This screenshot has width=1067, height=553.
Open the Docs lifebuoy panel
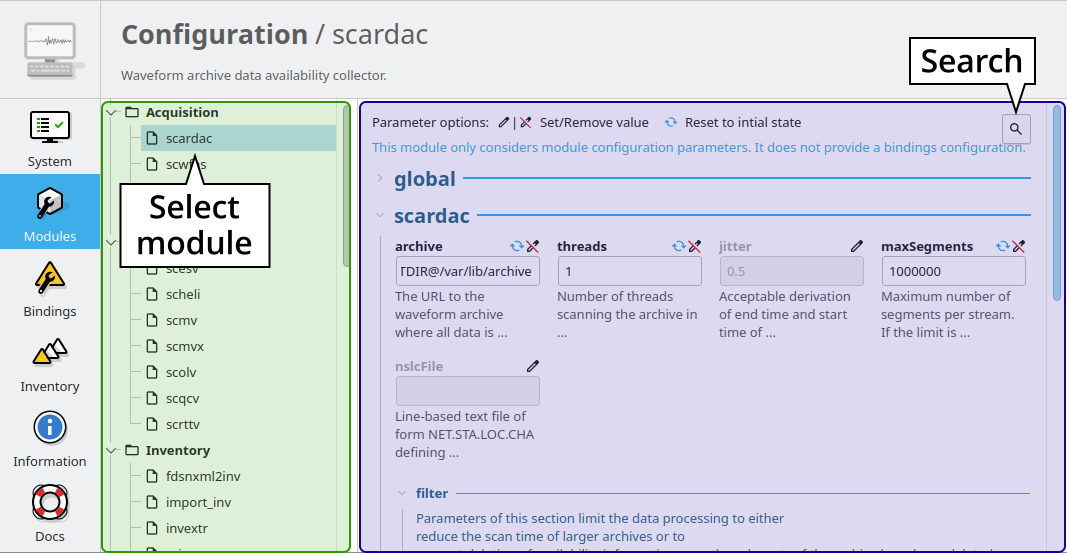tap(49, 512)
